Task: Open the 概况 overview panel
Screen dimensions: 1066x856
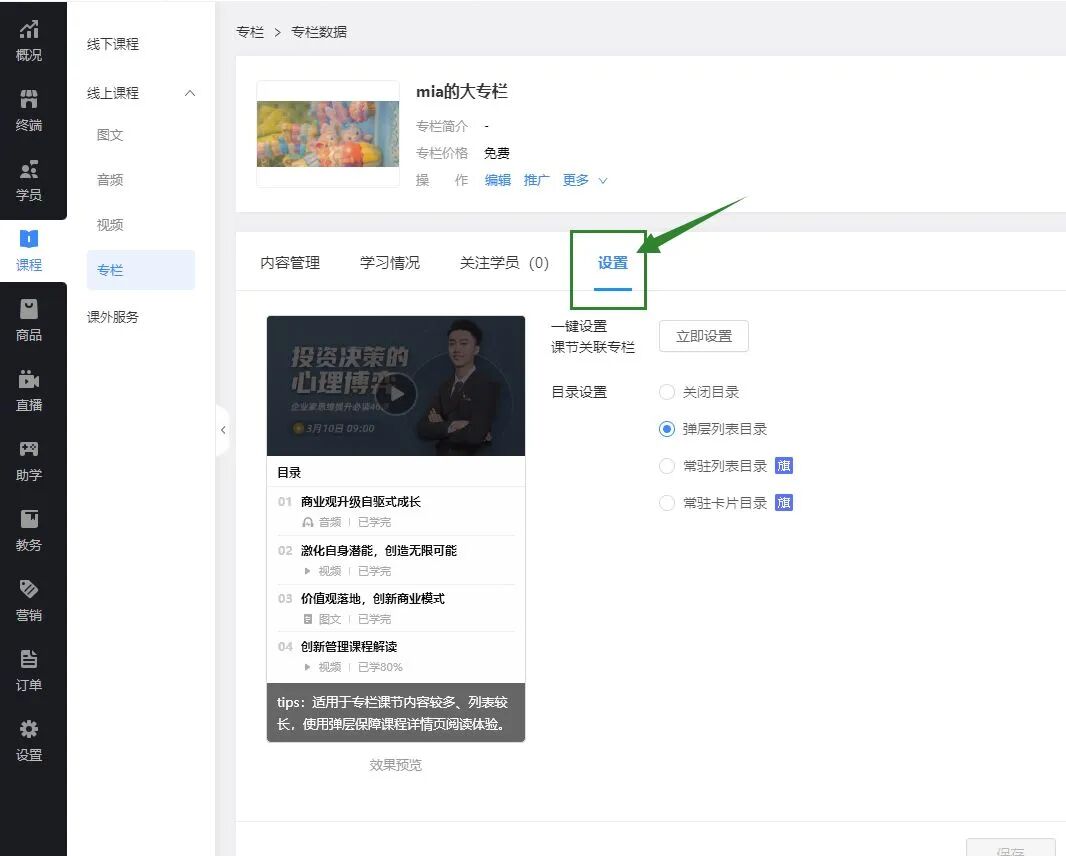Action: point(33,43)
